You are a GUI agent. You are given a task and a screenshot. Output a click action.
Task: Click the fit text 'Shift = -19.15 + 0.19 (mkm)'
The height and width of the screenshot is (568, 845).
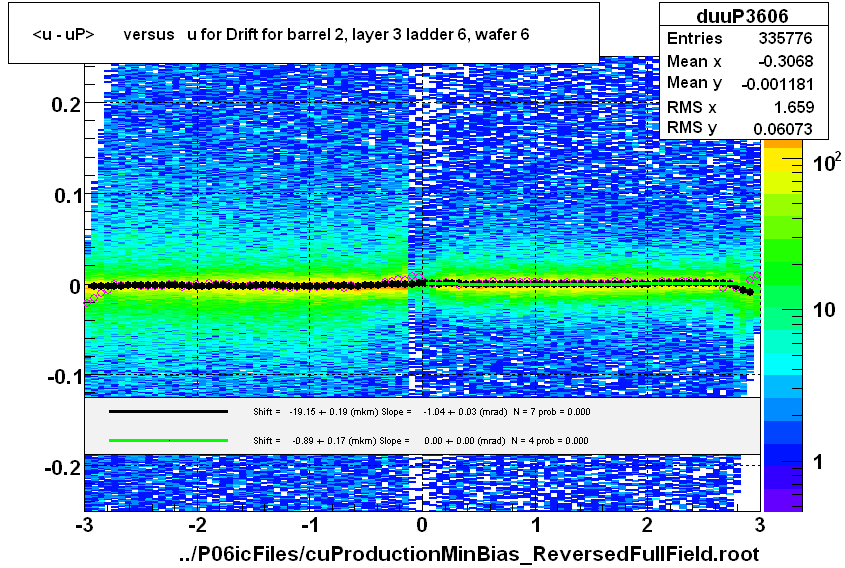316,412
